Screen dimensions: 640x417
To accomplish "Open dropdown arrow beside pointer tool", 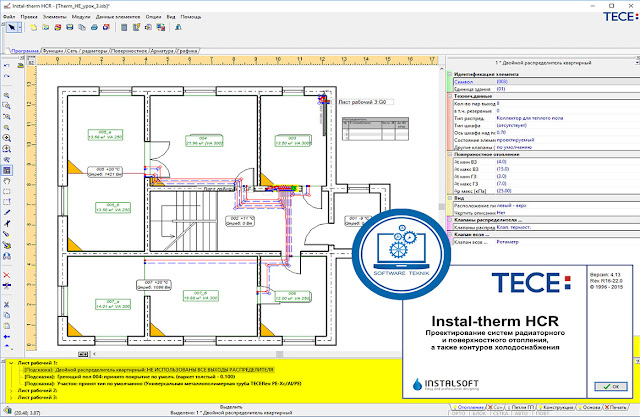I will pyautogui.click(x=19, y=27).
